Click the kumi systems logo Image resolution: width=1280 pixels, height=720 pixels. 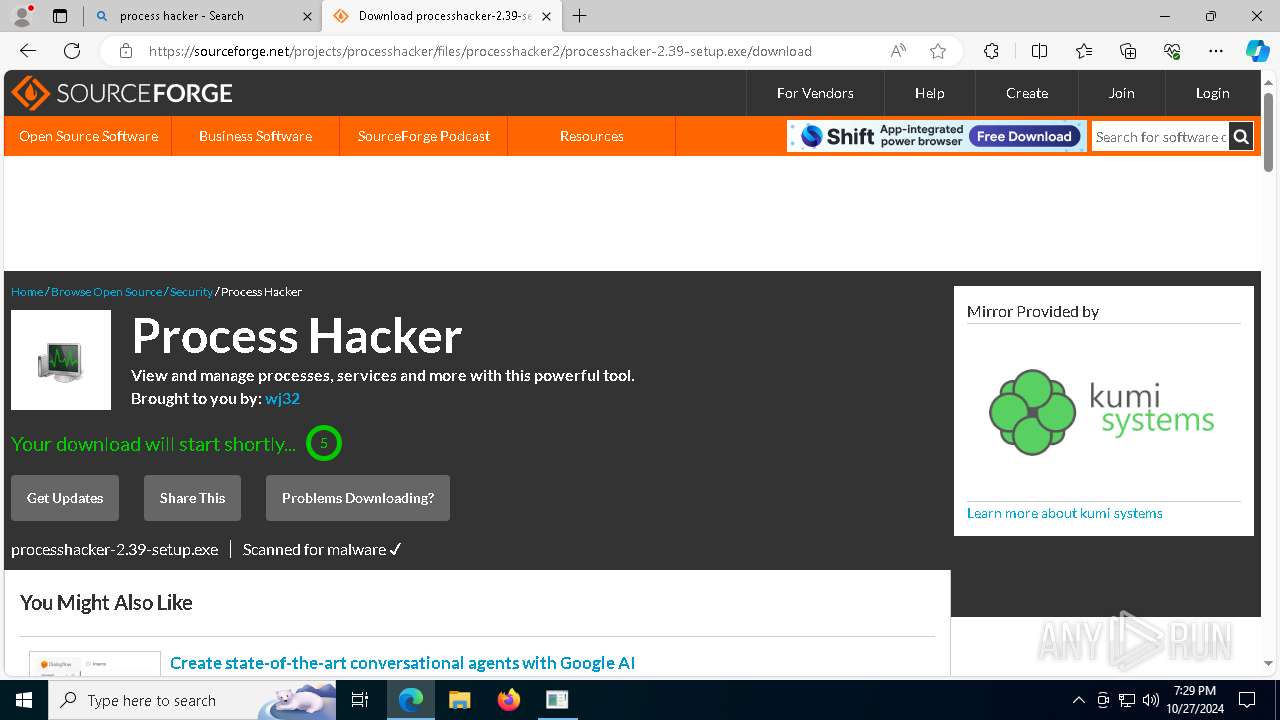[1102, 412]
